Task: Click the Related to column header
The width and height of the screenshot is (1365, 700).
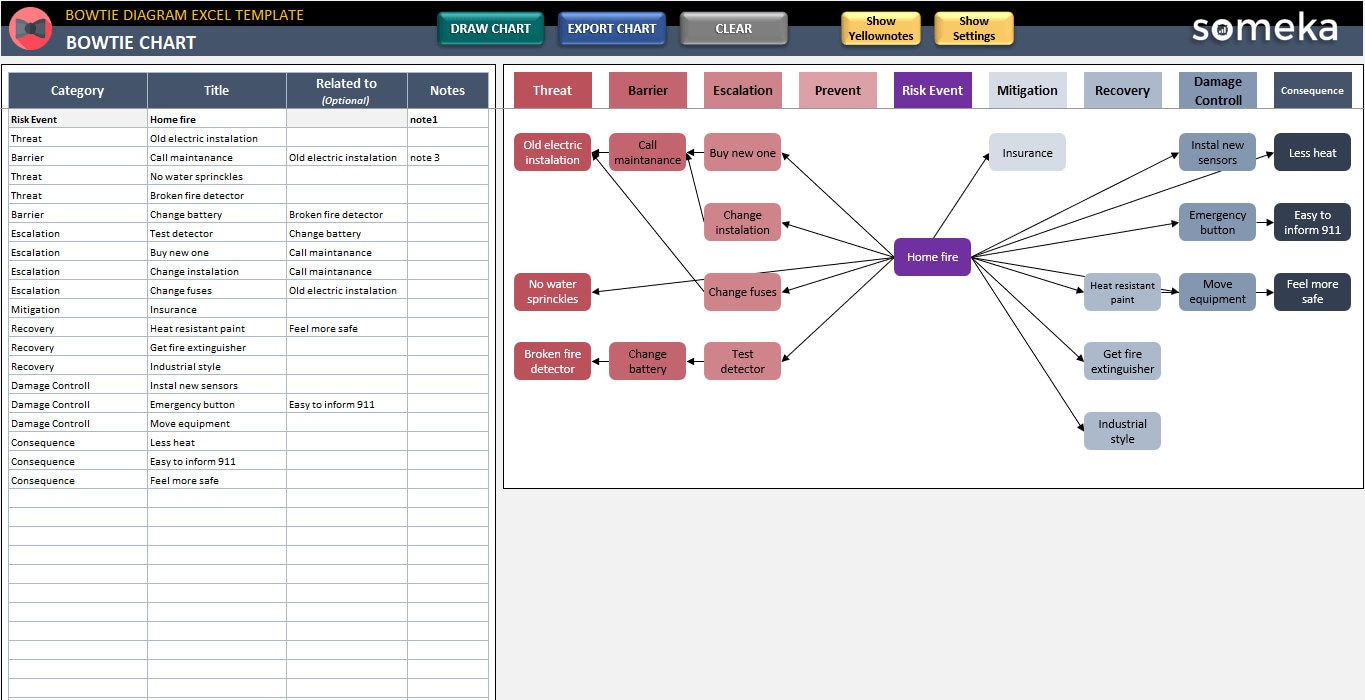Action: point(346,90)
